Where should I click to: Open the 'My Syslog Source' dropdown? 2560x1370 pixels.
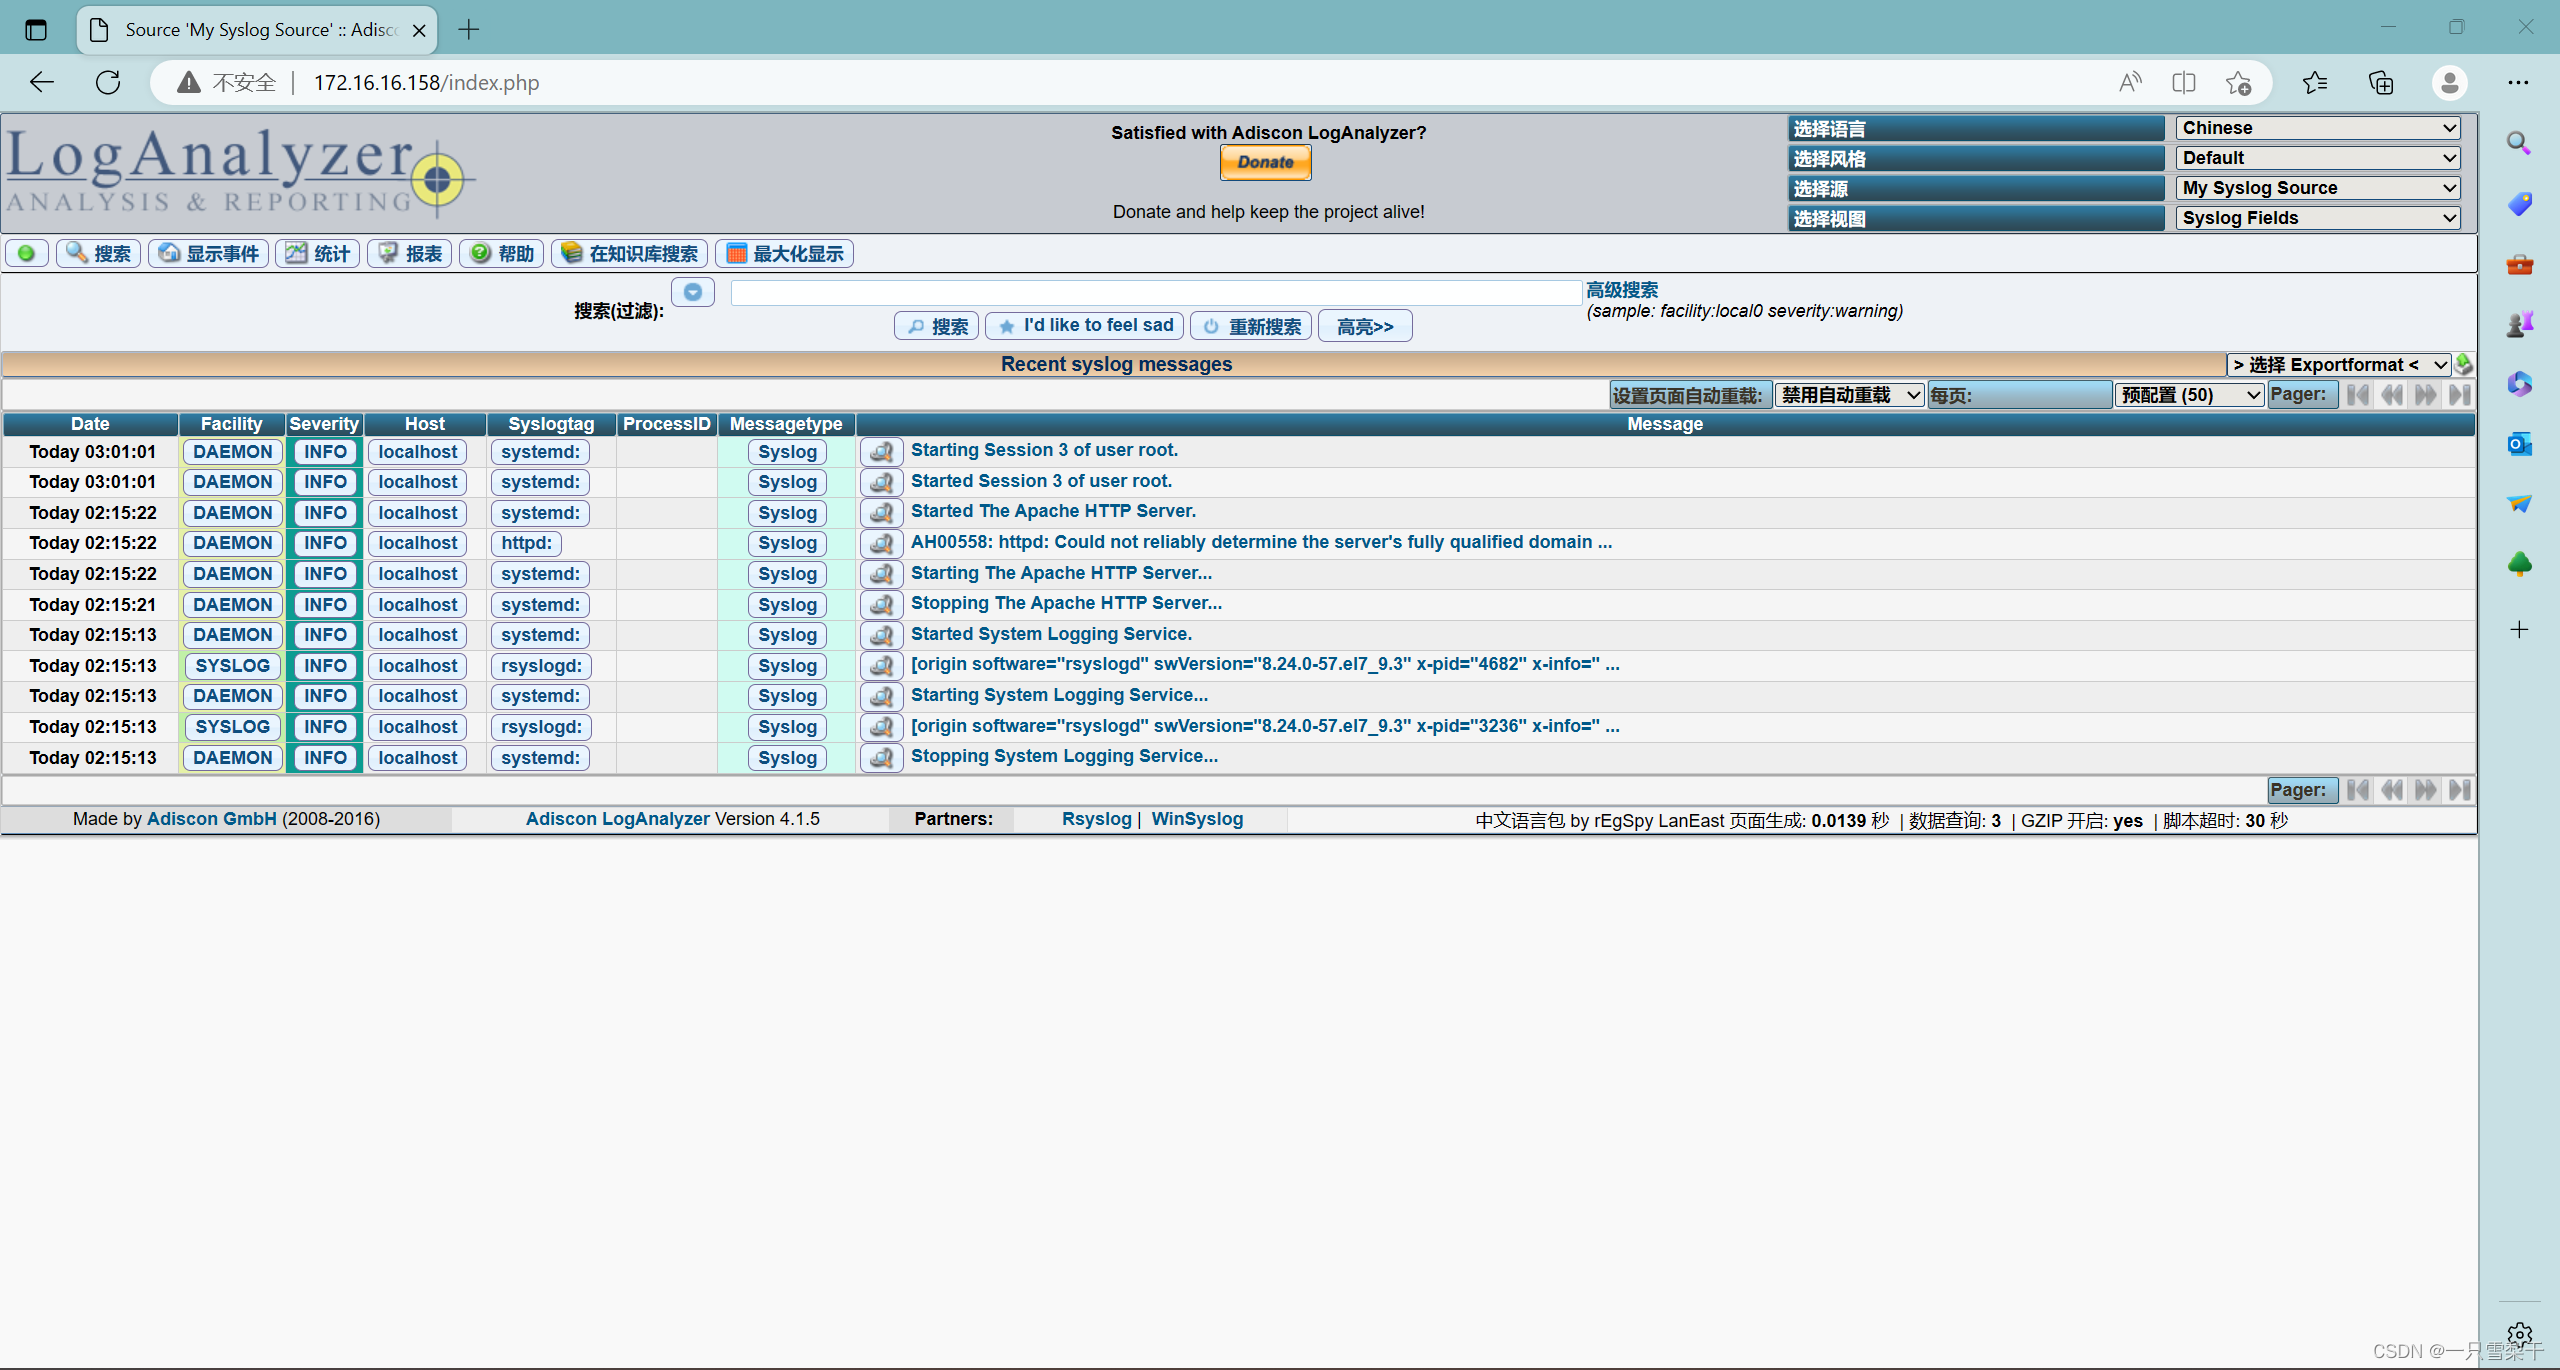point(2318,188)
